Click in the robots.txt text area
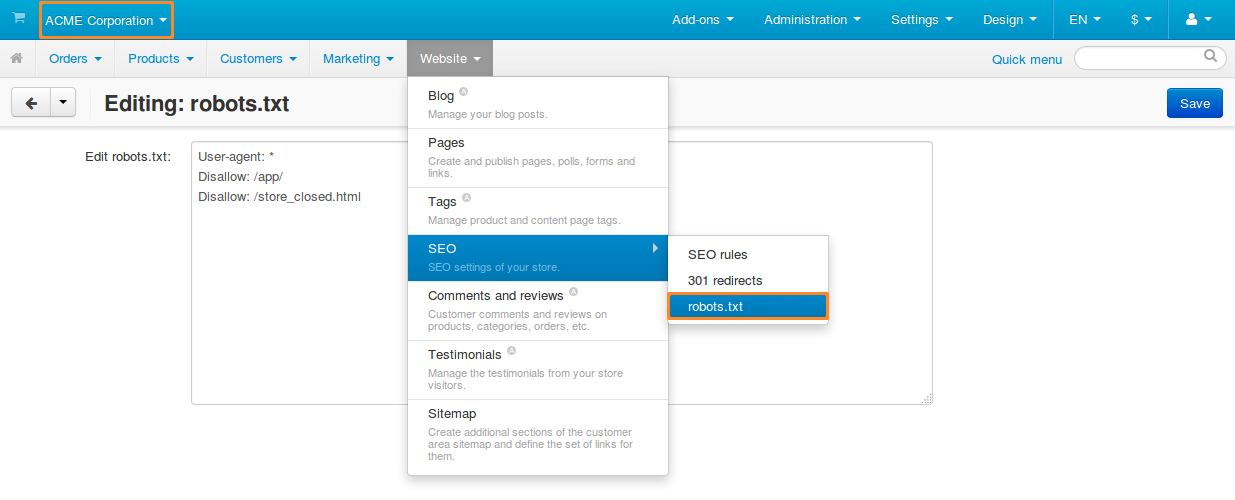This screenshot has height=500, width=1235. coord(562,273)
